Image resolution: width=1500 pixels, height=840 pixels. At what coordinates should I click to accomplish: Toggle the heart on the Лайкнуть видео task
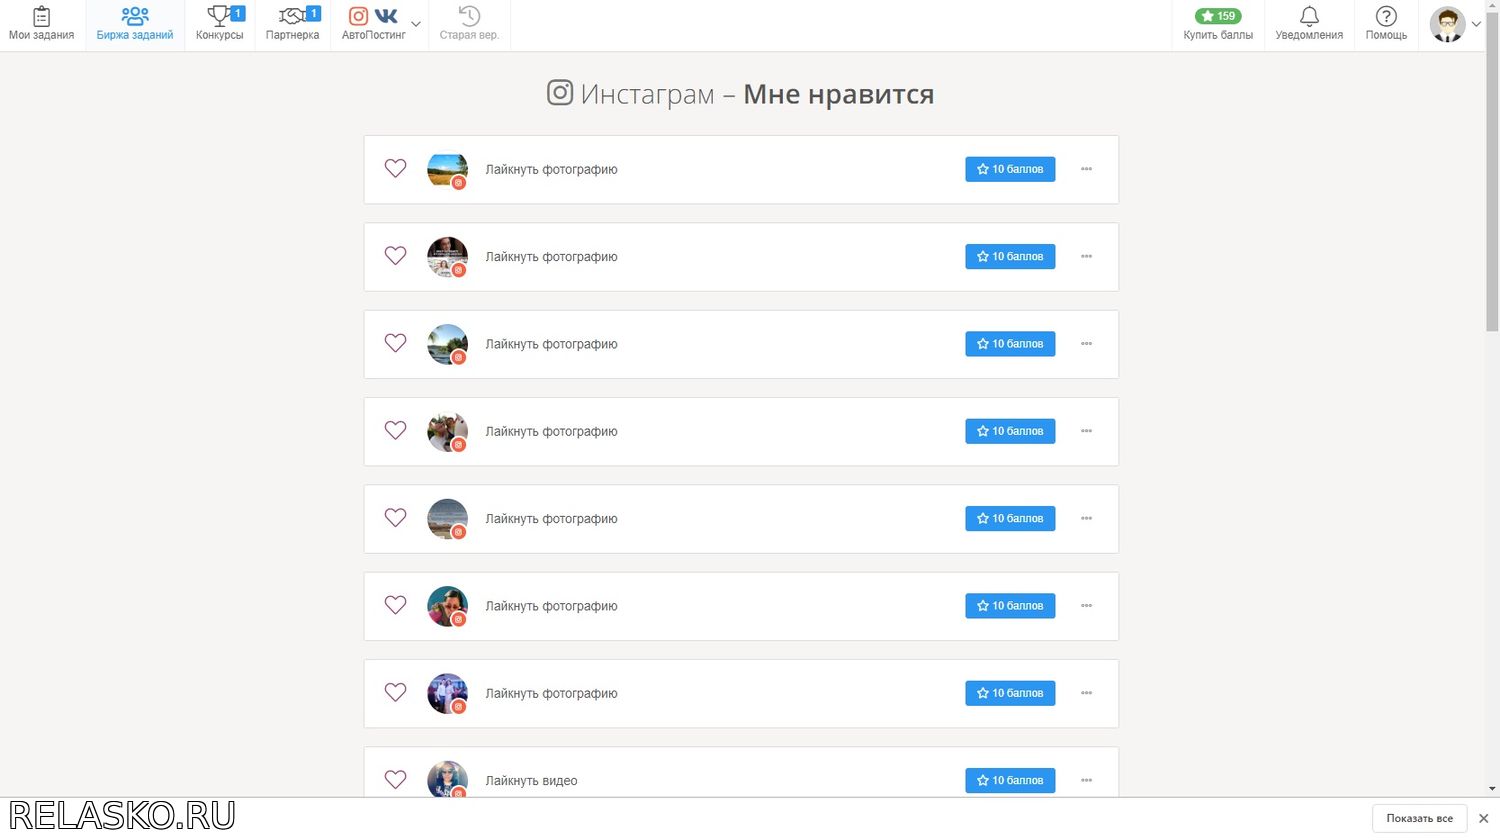click(396, 779)
